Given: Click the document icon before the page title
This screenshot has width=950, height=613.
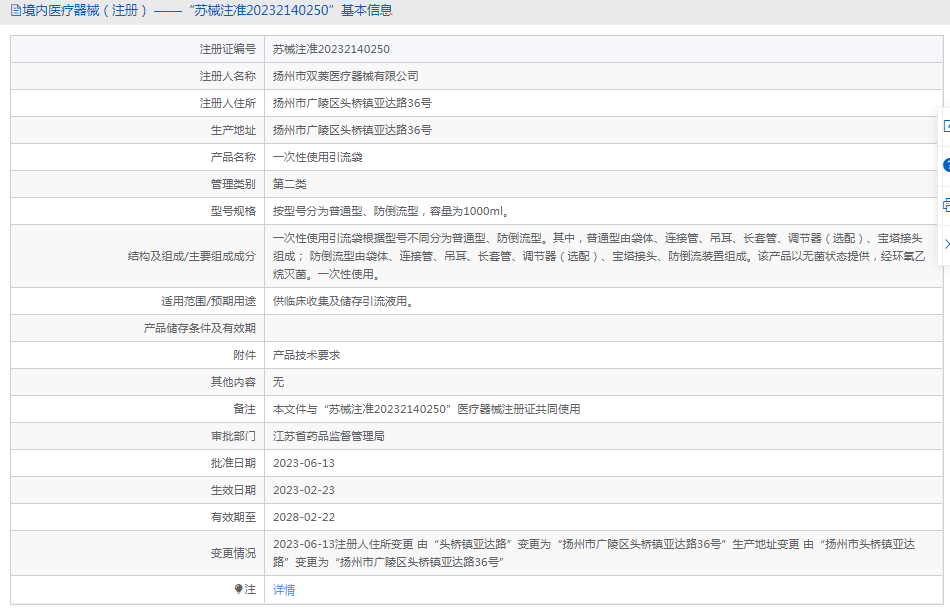Looking at the screenshot, I should click(x=16, y=10).
